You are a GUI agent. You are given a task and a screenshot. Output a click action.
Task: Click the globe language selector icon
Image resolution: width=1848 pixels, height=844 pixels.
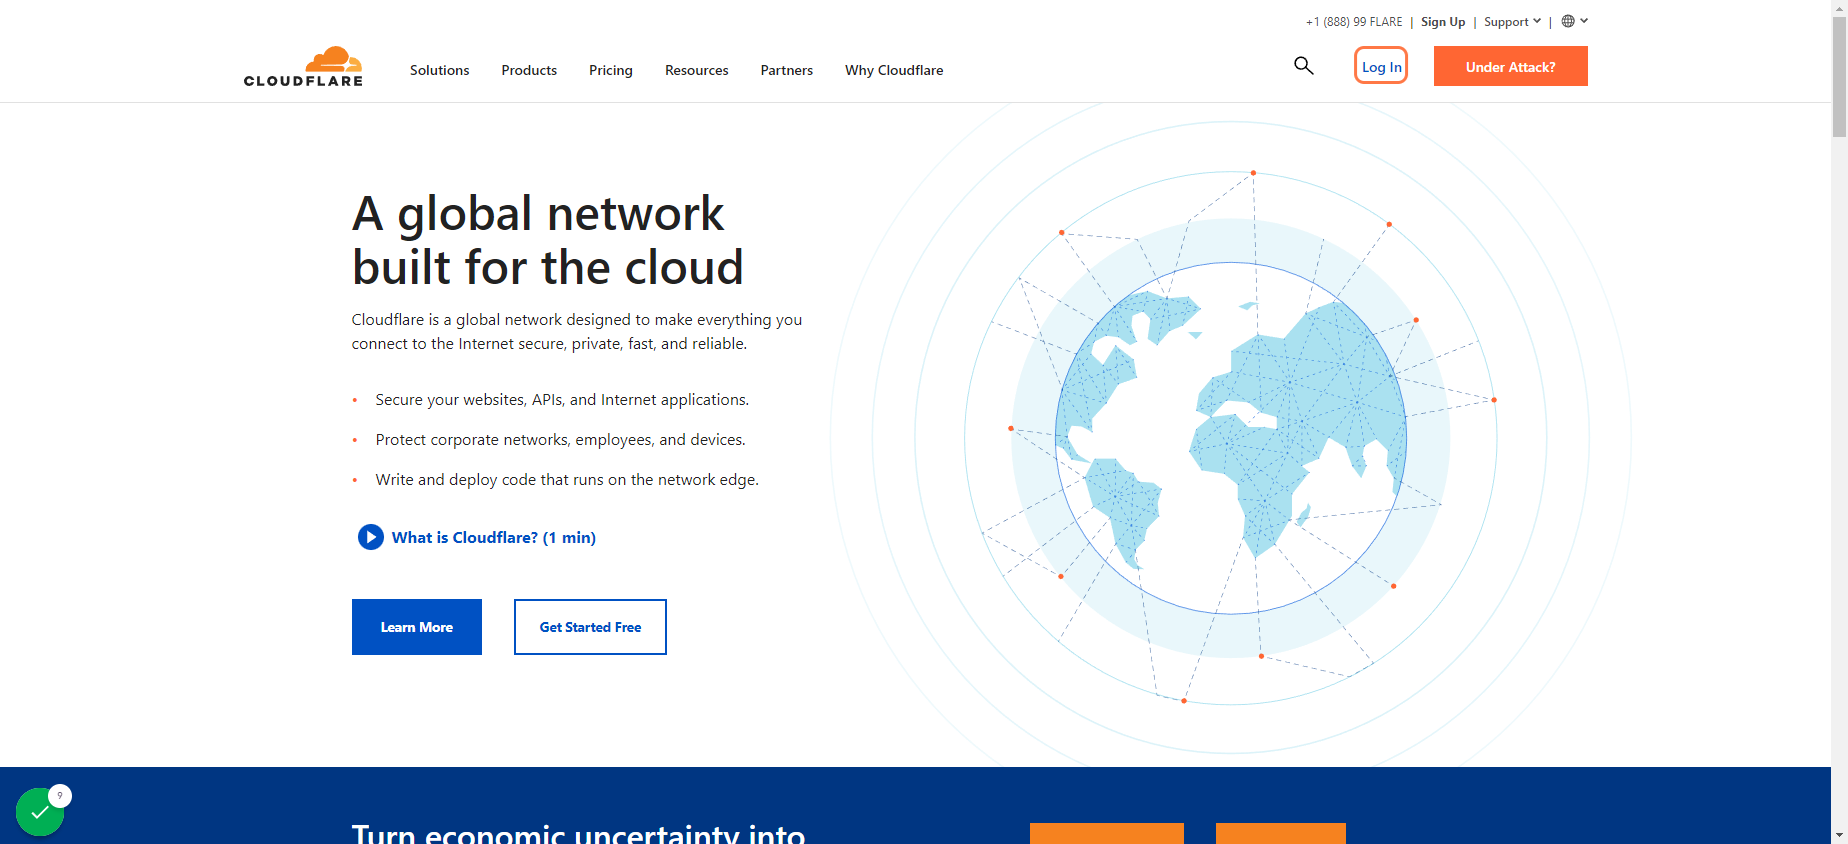(1568, 21)
